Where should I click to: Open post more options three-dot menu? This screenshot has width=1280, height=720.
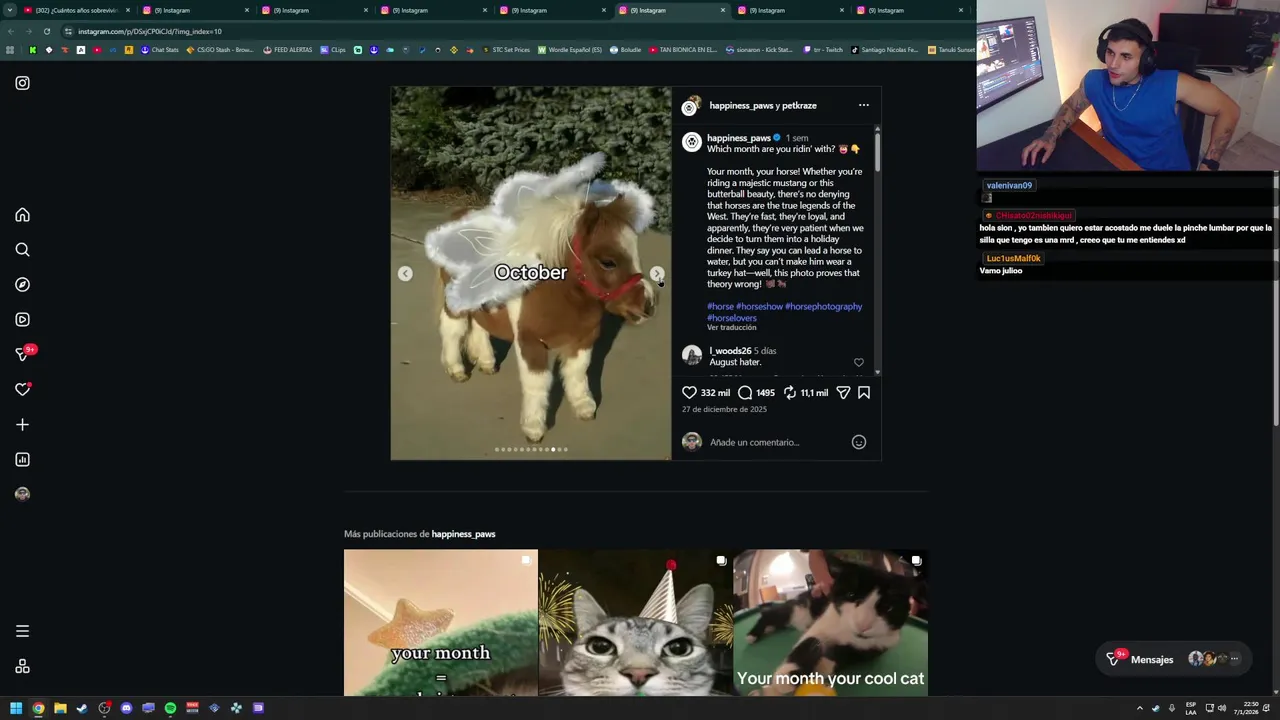coord(864,105)
